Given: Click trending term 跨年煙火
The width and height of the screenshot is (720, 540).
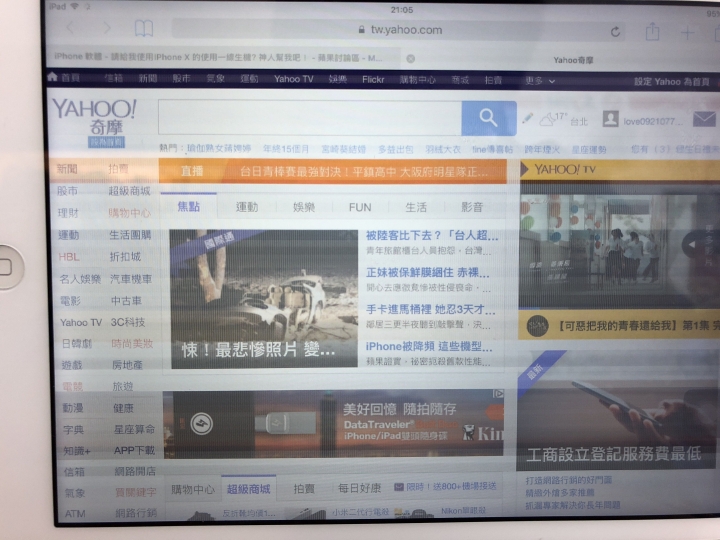Looking at the screenshot, I should click(542, 150).
